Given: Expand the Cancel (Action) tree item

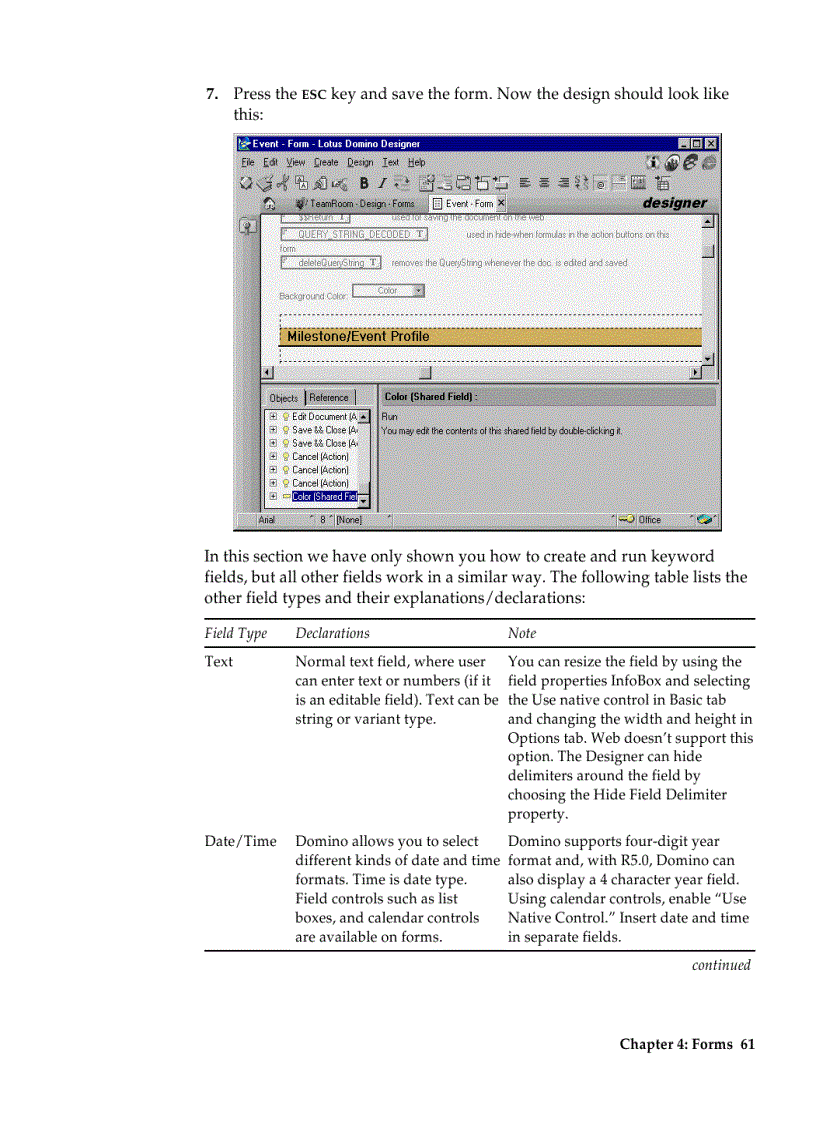Looking at the screenshot, I should (x=272, y=457).
